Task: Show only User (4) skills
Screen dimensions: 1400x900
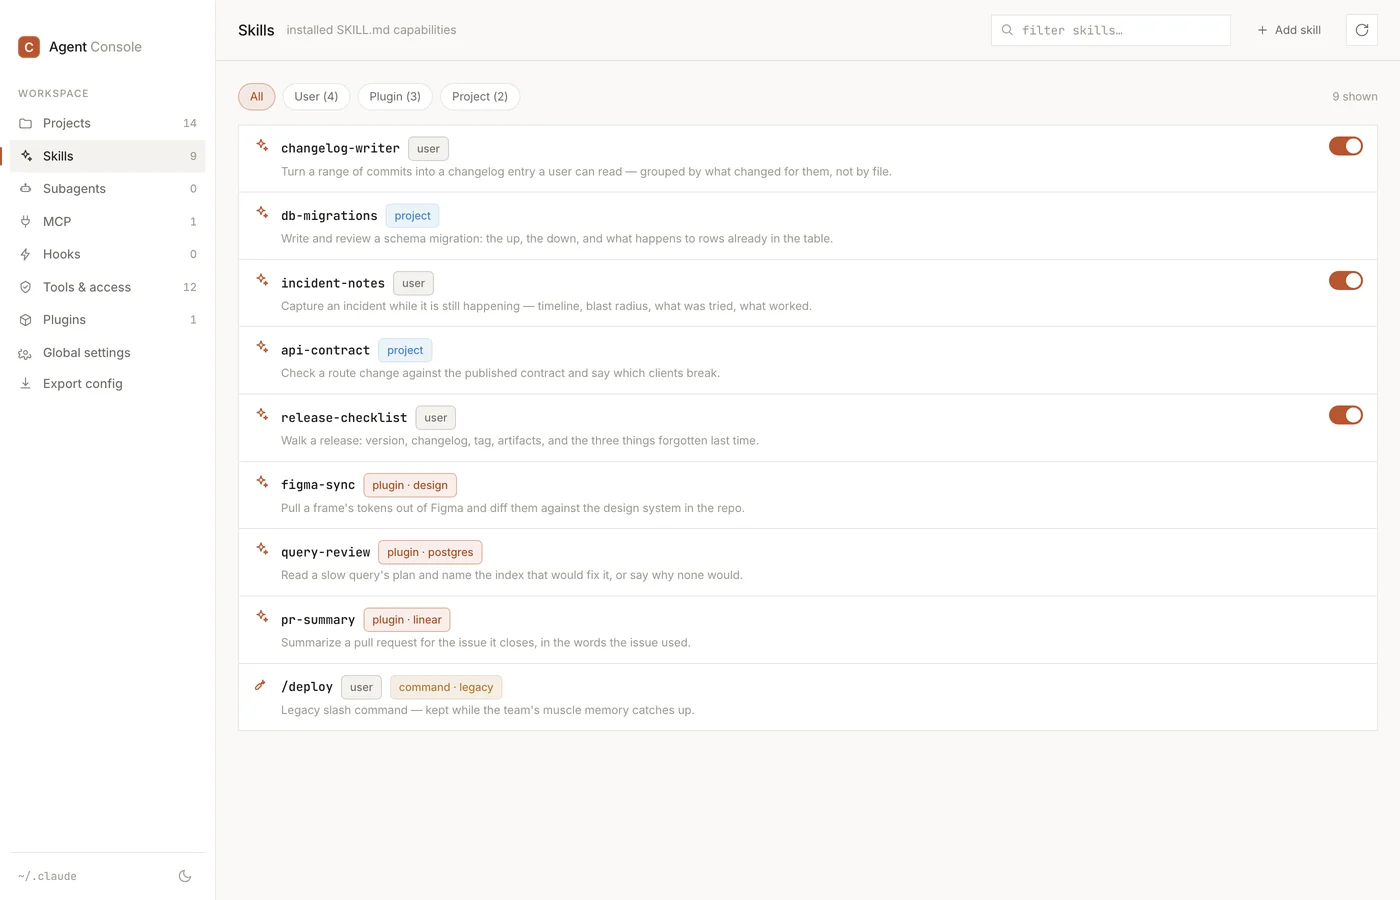Action: [316, 97]
